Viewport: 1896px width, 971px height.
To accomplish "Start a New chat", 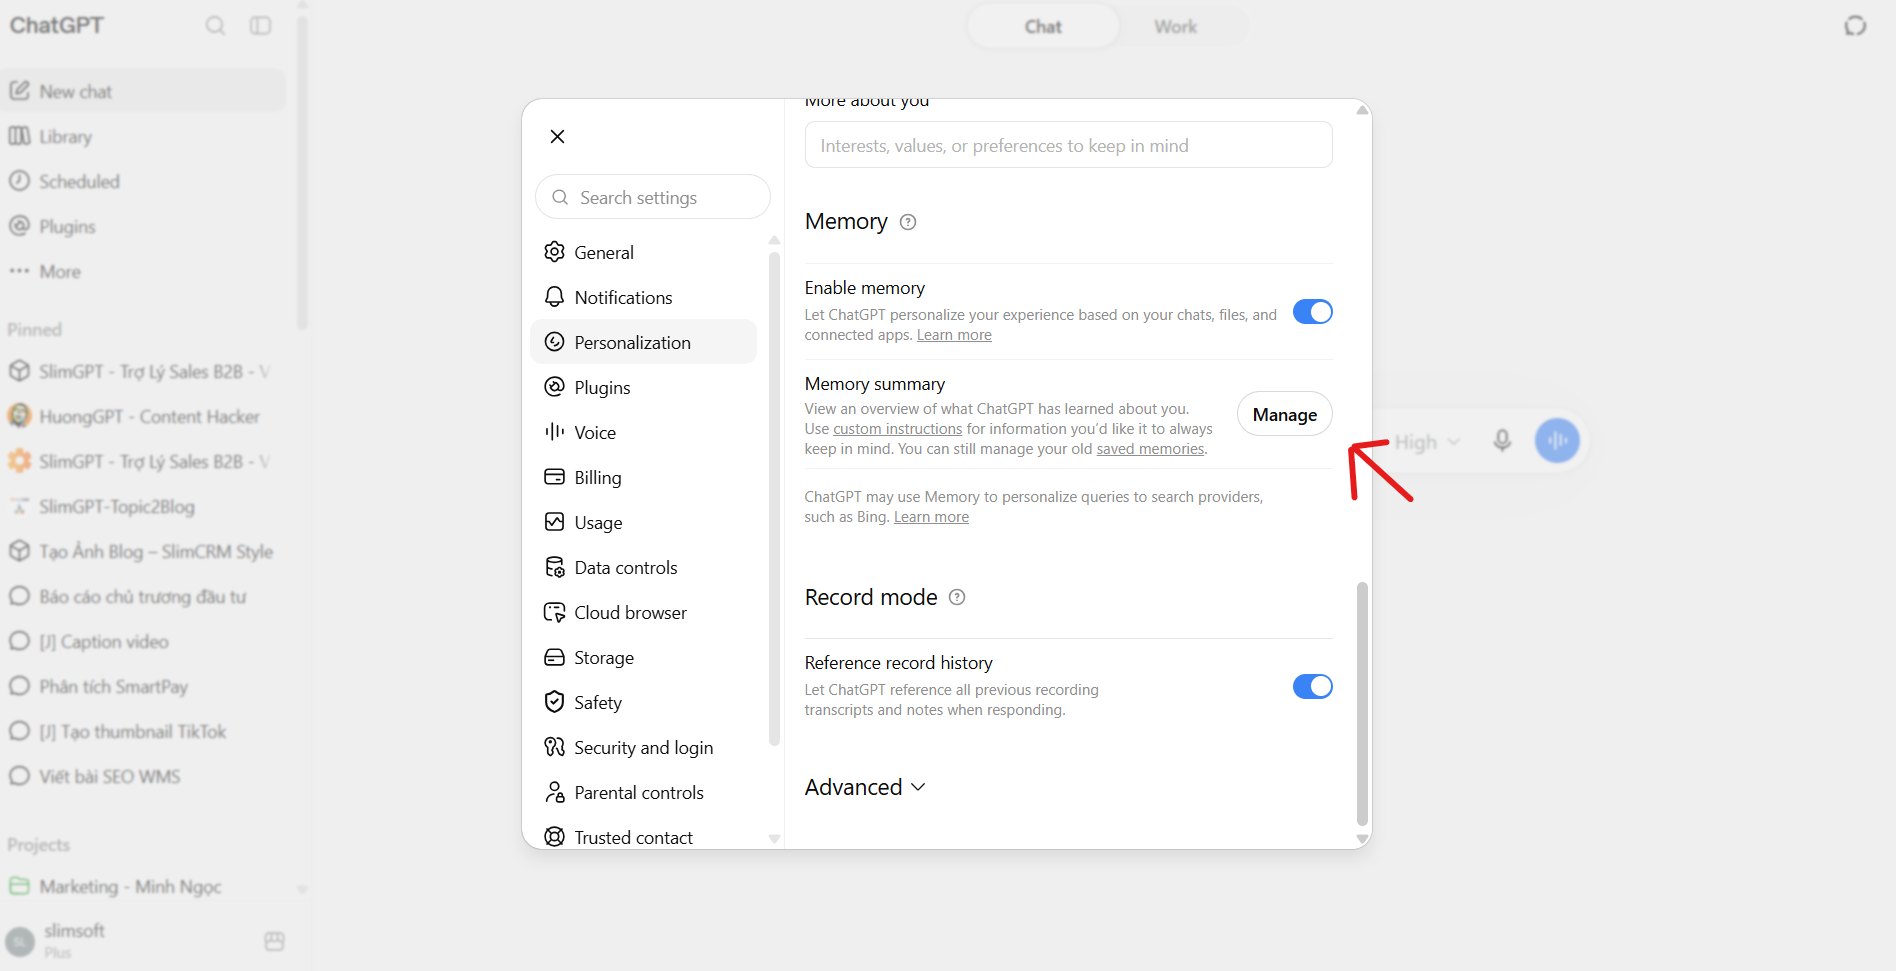I will tap(143, 91).
